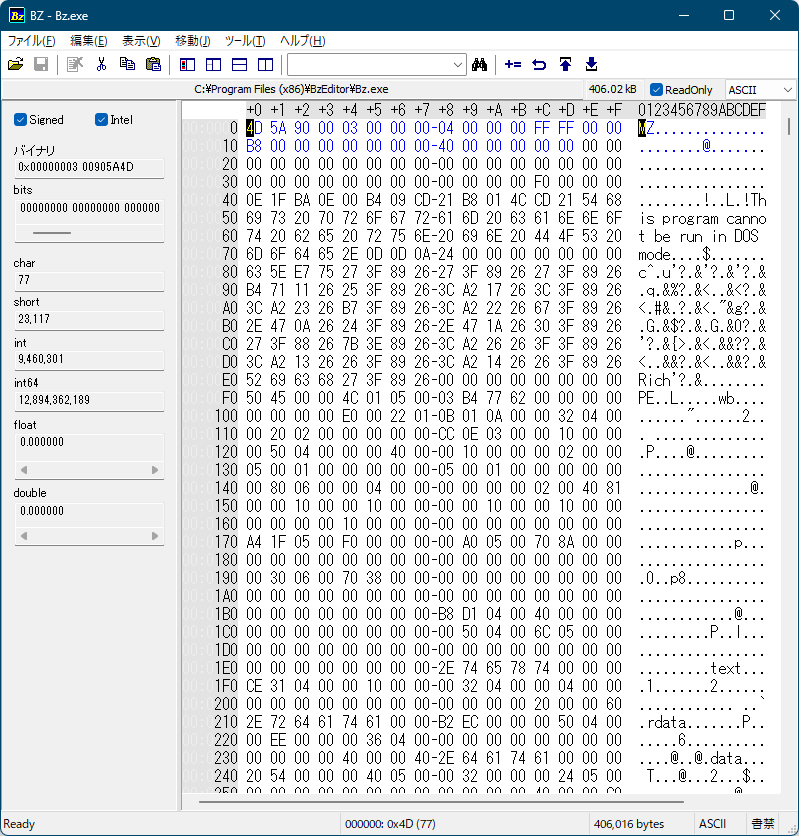Click the binoculars Find icon
This screenshot has height=836, width=799.
click(x=479, y=65)
